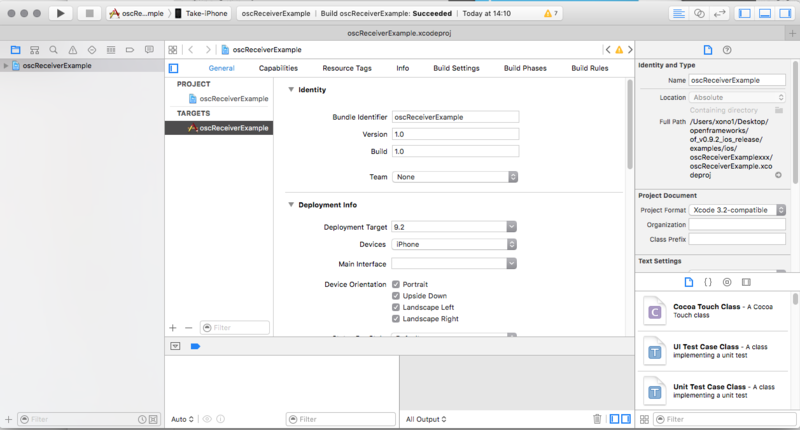Image resolution: width=800 pixels, height=430 pixels.
Task: Go back in the editor history
Action: pyautogui.click(x=191, y=49)
